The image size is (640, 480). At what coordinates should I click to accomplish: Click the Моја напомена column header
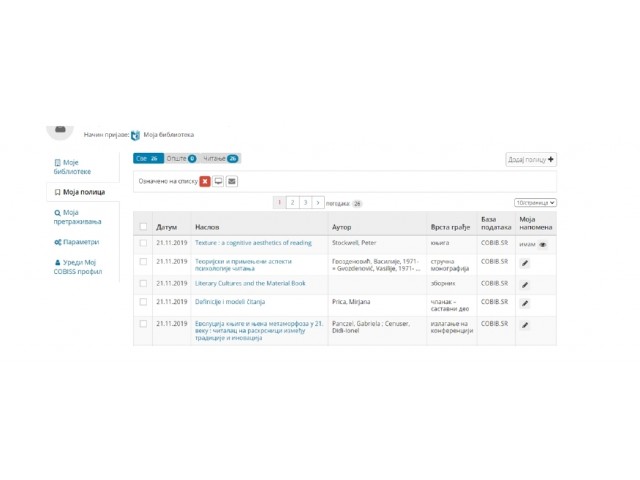(536, 223)
